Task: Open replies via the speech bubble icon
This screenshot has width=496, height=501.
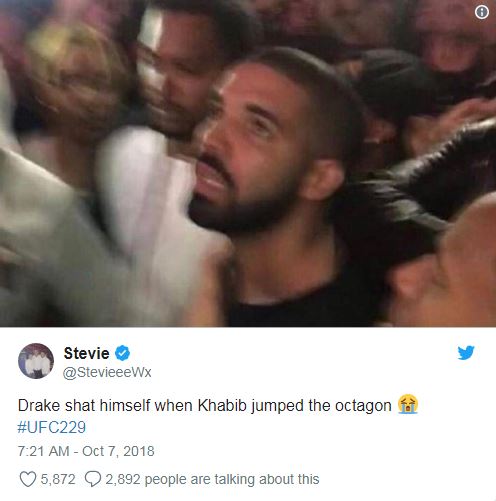Action: click(93, 479)
